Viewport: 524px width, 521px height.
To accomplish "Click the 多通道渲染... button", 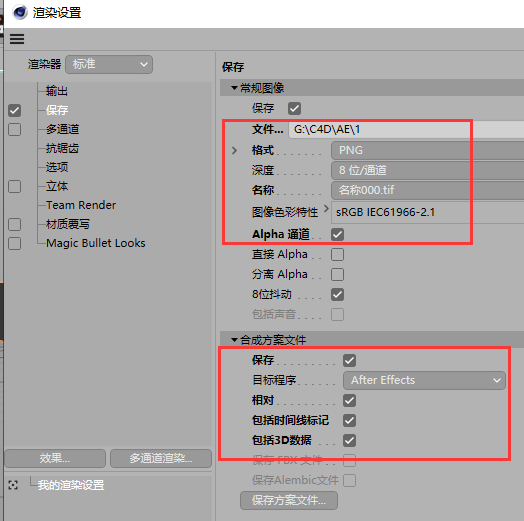I will (161, 458).
